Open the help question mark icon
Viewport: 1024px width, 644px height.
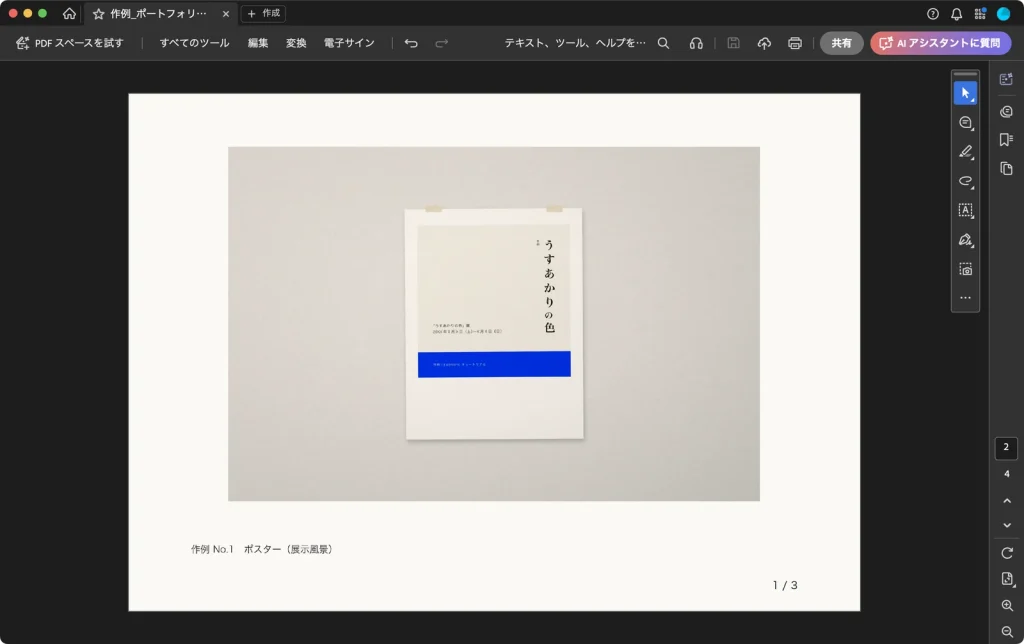(933, 14)
